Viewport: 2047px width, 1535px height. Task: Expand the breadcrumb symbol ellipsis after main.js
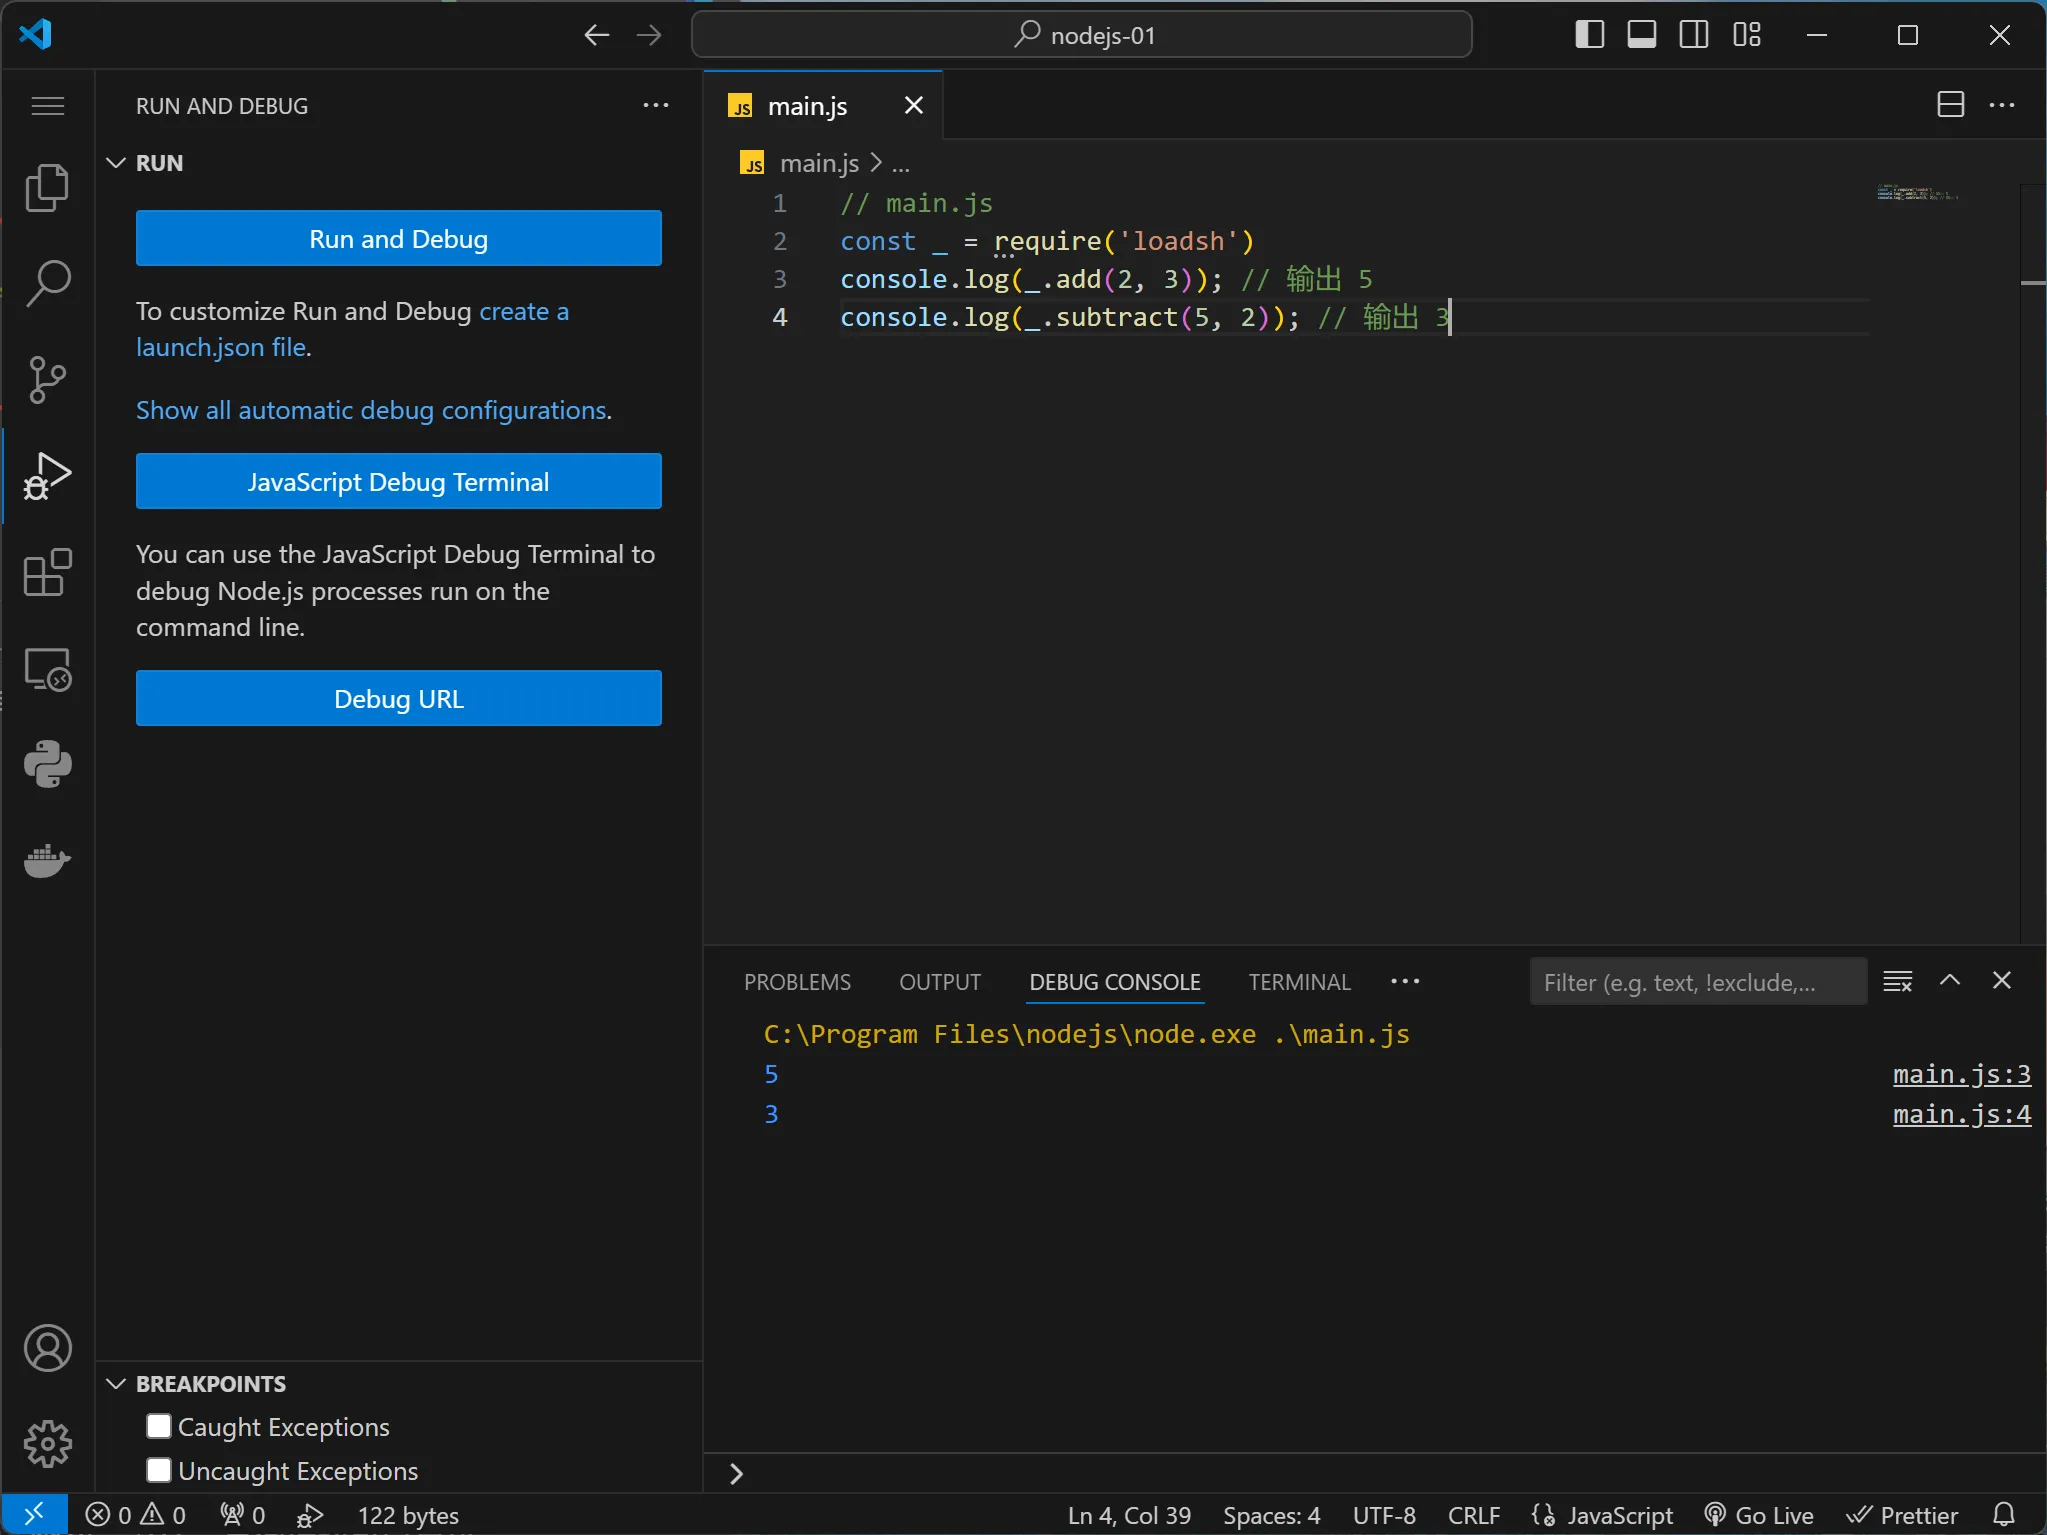[901, 163]
